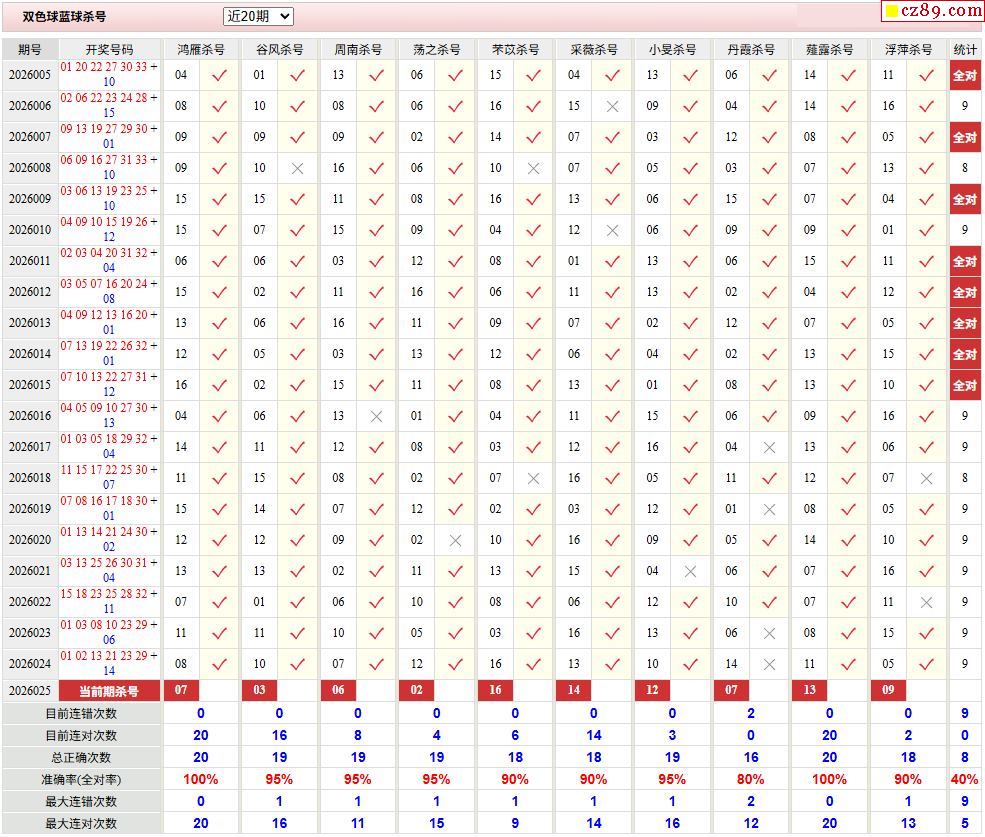Click the cross mark in row 2026006
Screen dimensions: 985x837
click(x=612, y=106)
